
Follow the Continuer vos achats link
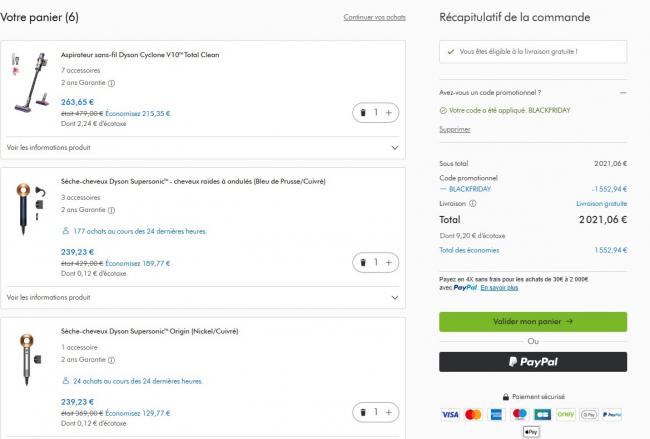pyautogui.click(x=374, y=17)
